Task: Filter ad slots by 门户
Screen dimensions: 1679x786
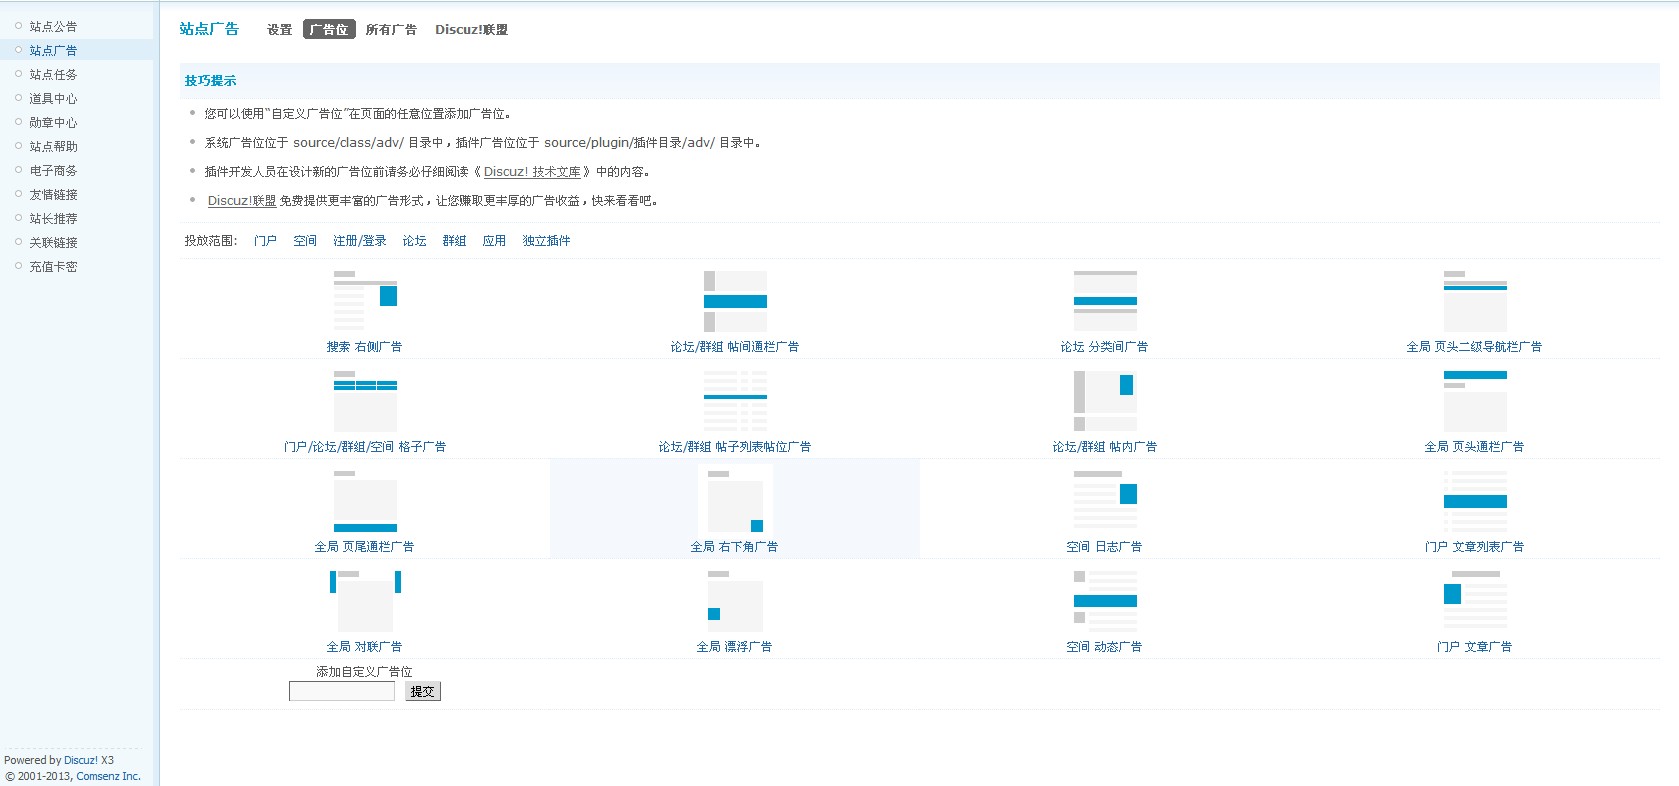Action: (x=265, y=241)
